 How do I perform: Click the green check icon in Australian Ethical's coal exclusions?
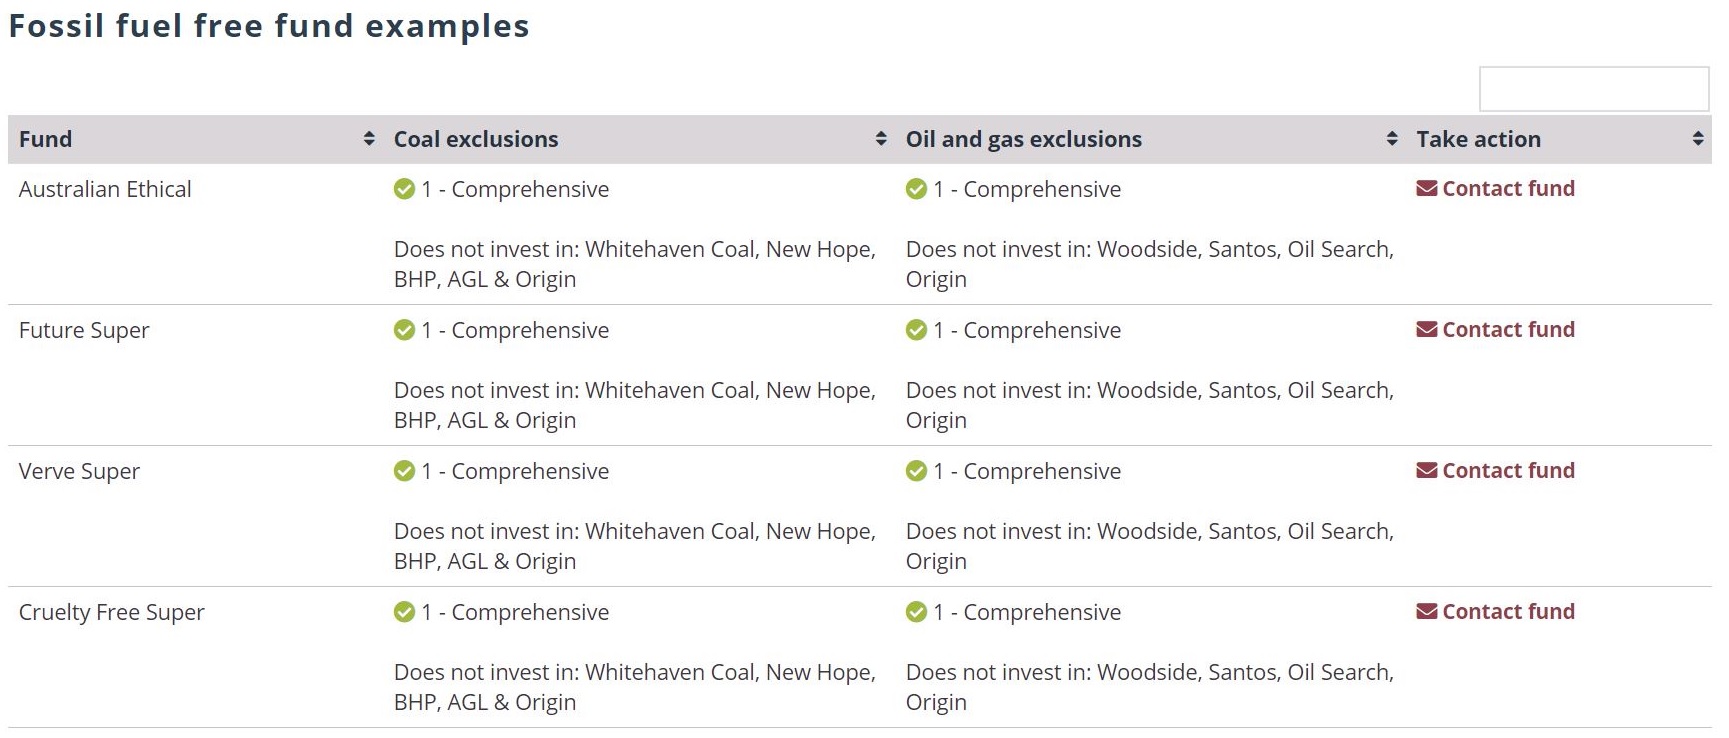(x=404, y=189)
